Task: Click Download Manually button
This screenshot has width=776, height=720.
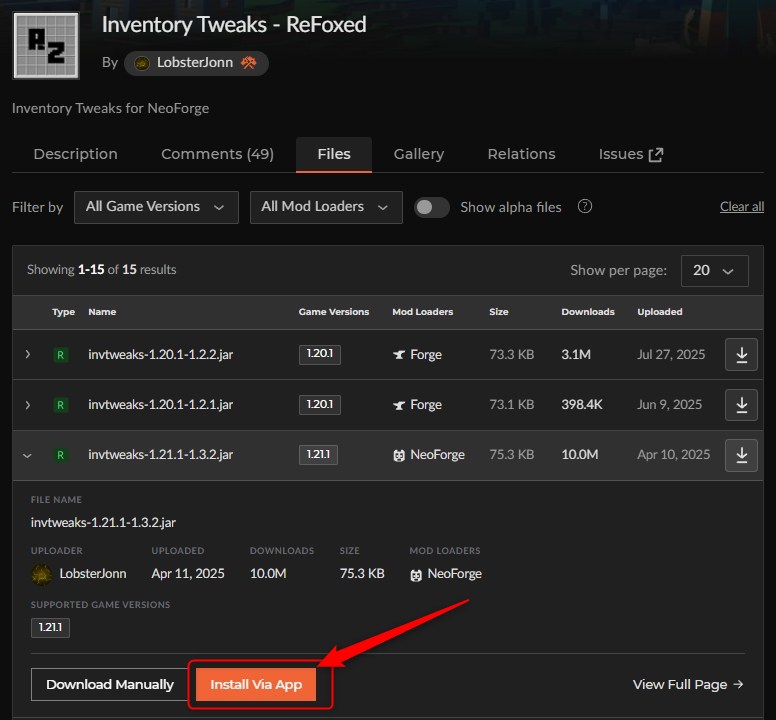Action: (x=110, y=684)
